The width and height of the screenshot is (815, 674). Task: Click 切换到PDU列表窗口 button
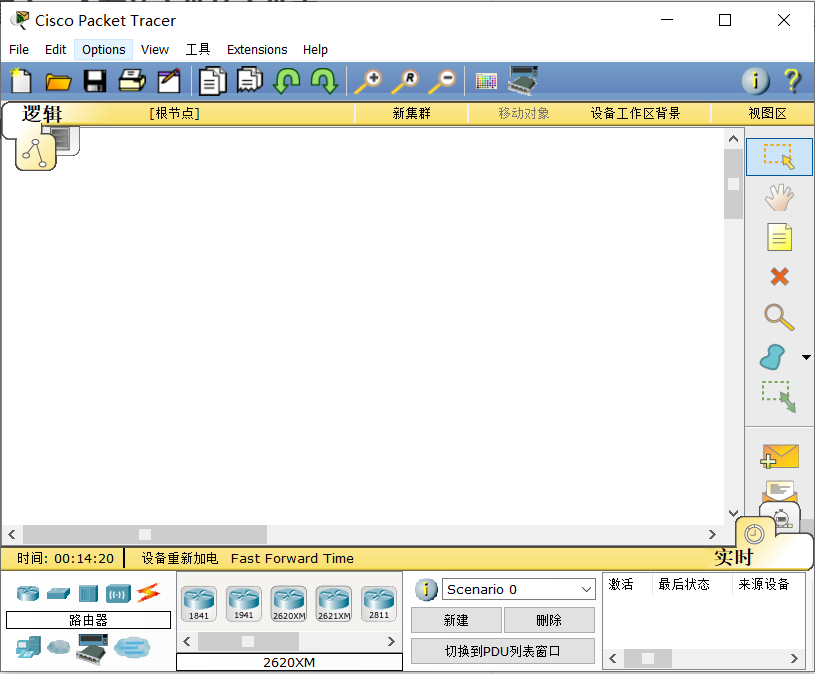coord(503,651)
